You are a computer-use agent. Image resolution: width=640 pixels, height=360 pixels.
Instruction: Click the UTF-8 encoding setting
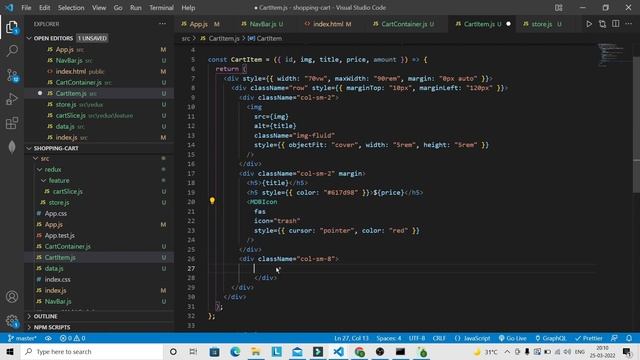pos(417,338)
